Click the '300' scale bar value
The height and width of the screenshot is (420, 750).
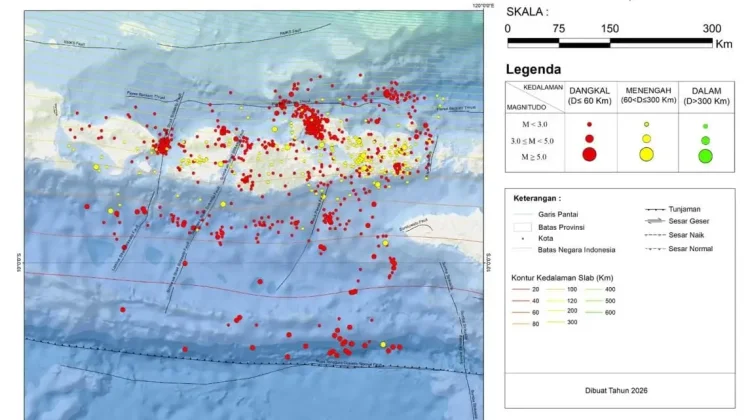click(712, 29)
